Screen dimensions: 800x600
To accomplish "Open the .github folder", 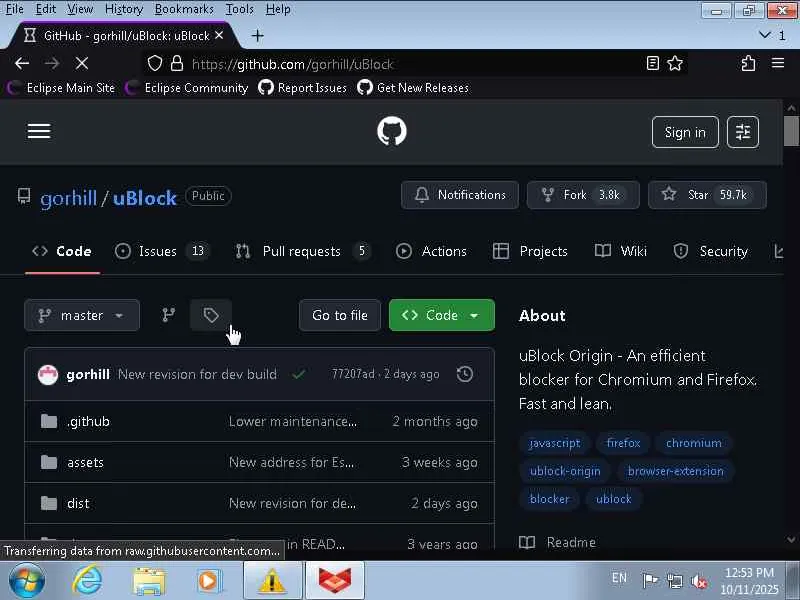I will pos(88,421).
